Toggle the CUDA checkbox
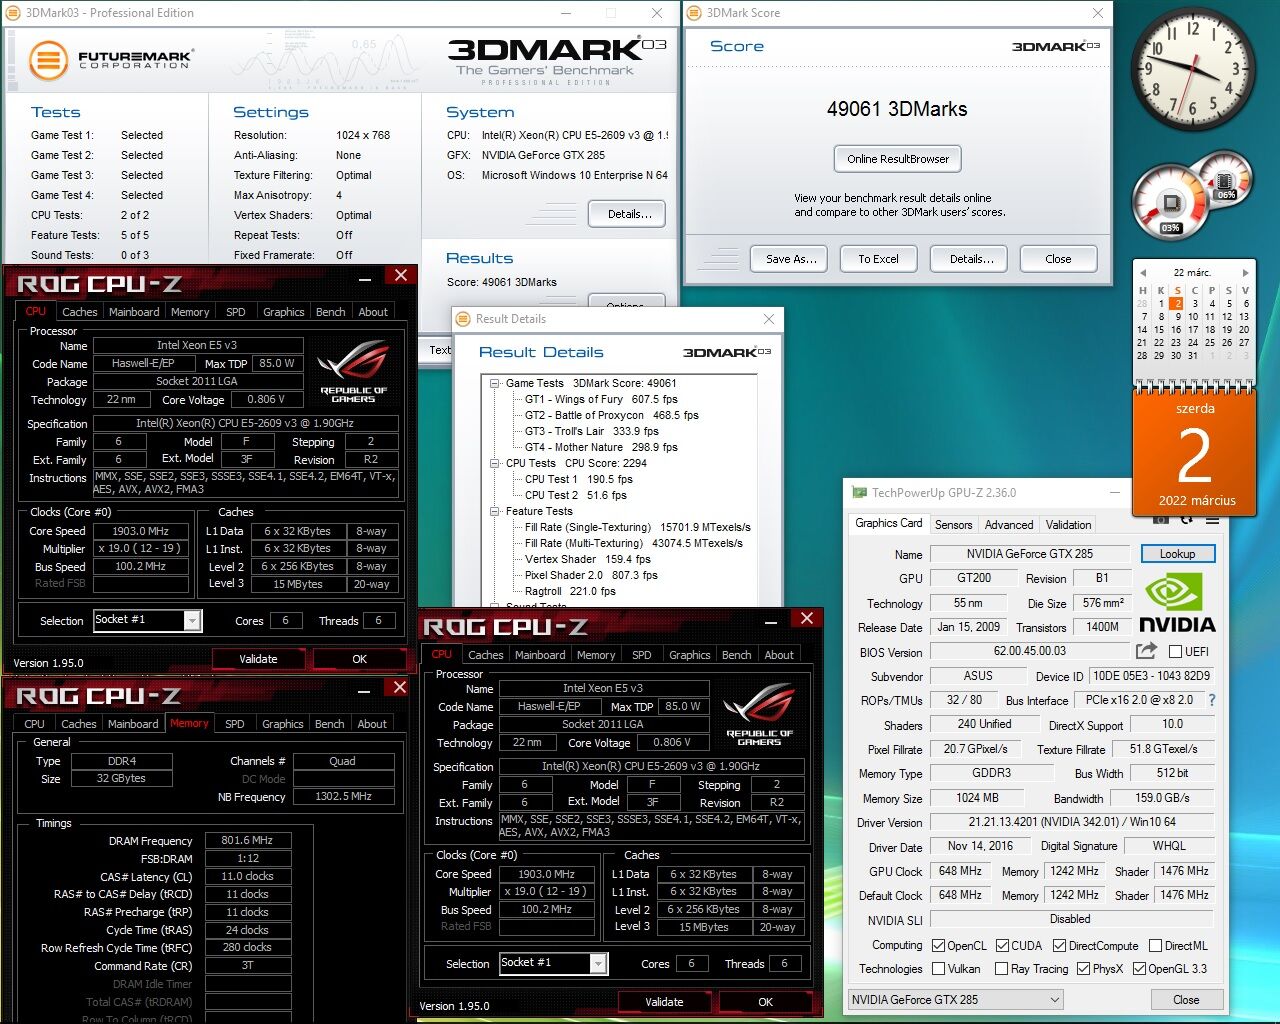 click(1001, 945)
